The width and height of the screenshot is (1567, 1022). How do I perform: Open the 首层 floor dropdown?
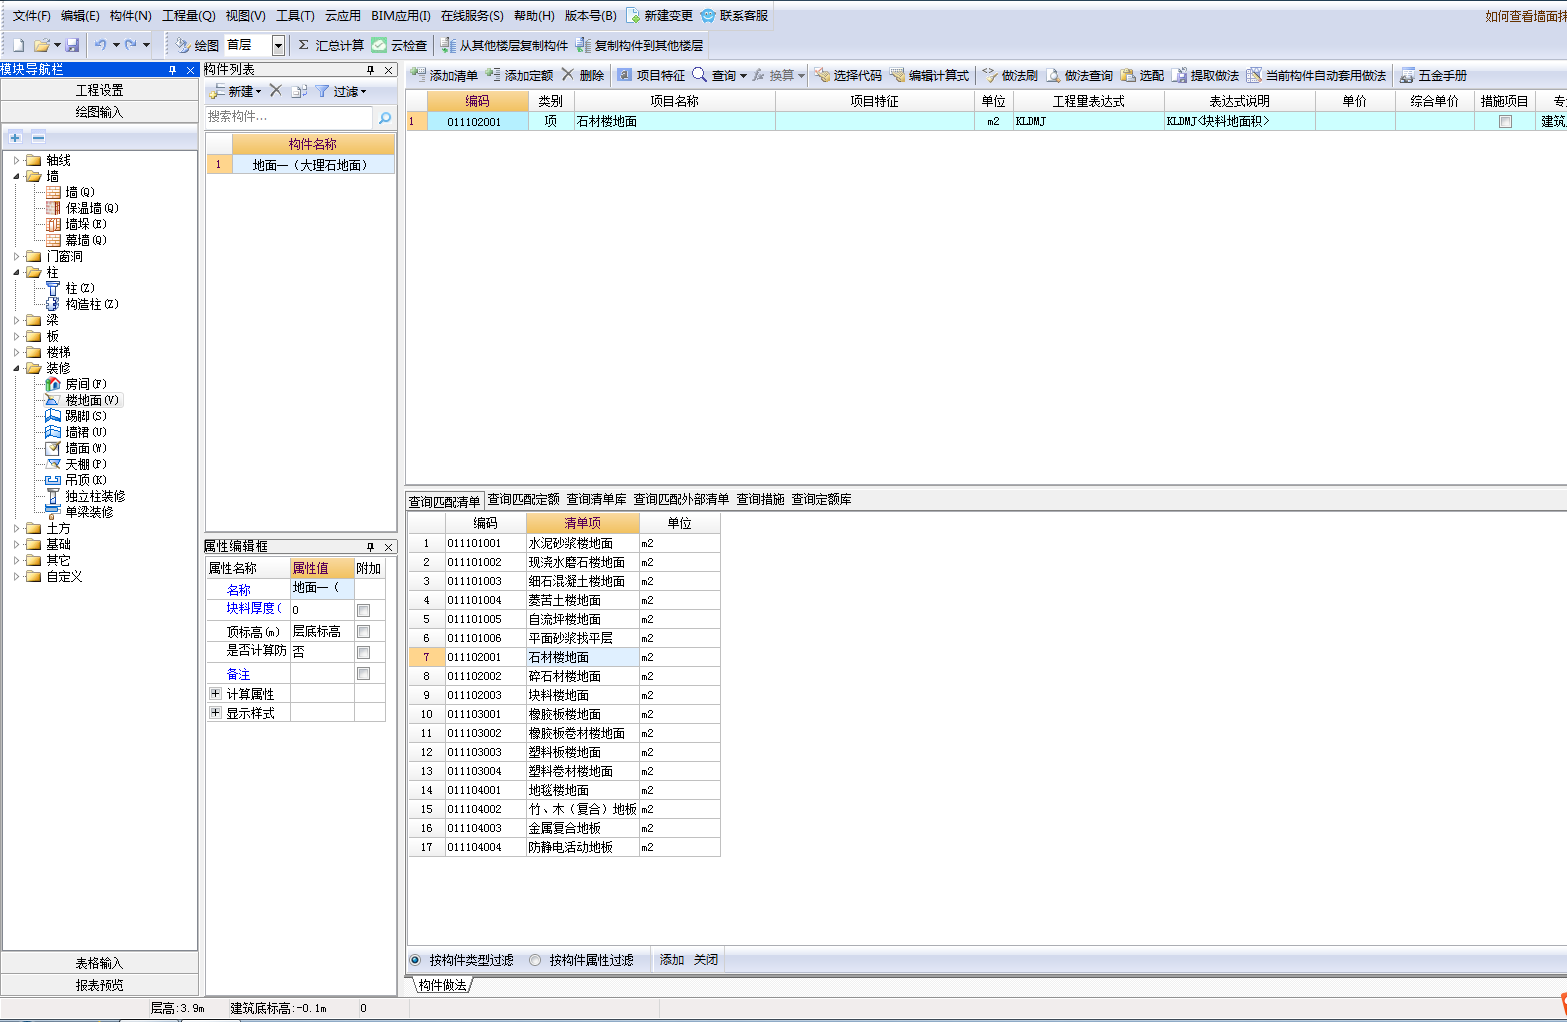(x=278, y=45)
